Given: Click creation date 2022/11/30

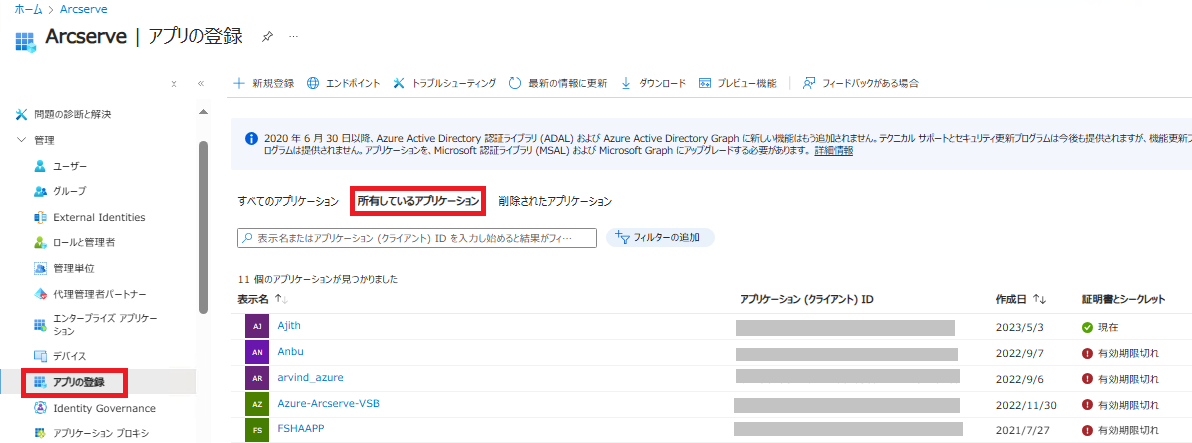Looking at the screenshot, I should click(x=1026, y=404).
